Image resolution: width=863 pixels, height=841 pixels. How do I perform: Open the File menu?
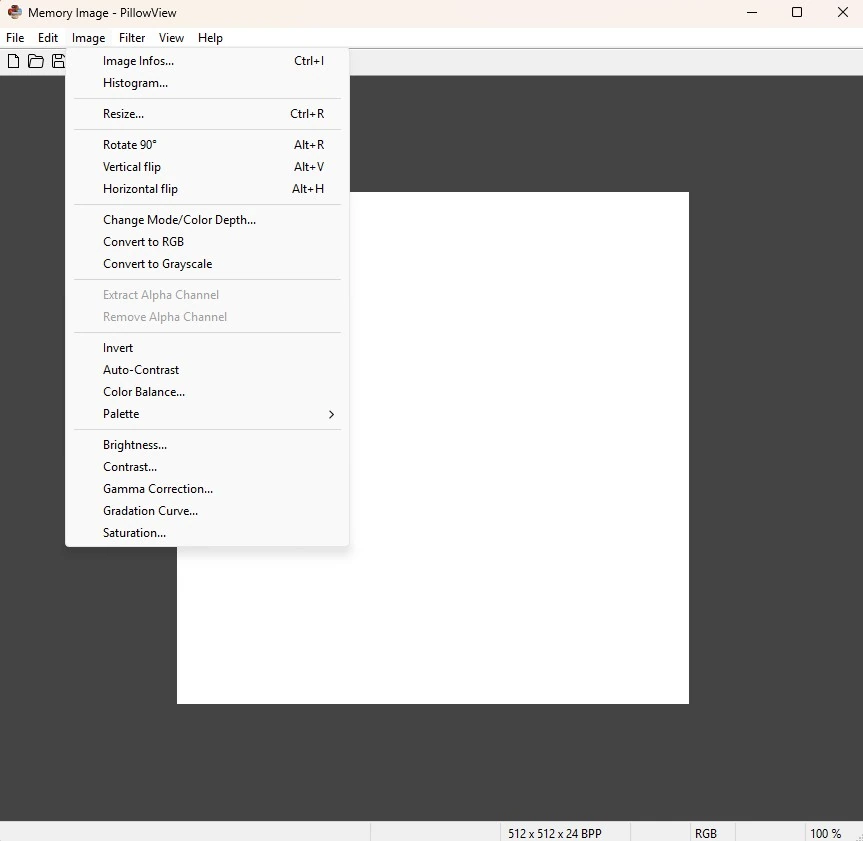(x=15, y=38)
